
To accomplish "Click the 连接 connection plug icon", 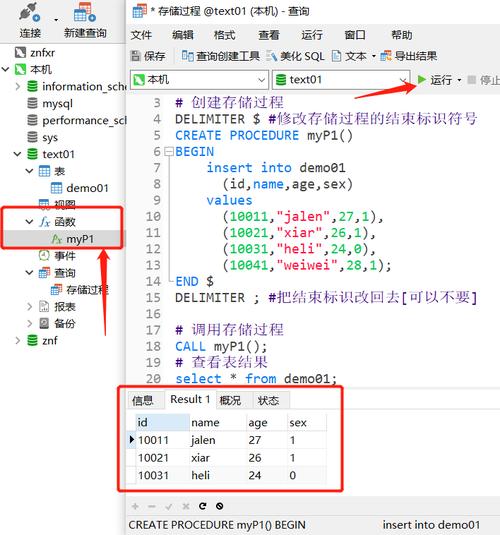I will point(29,13).
